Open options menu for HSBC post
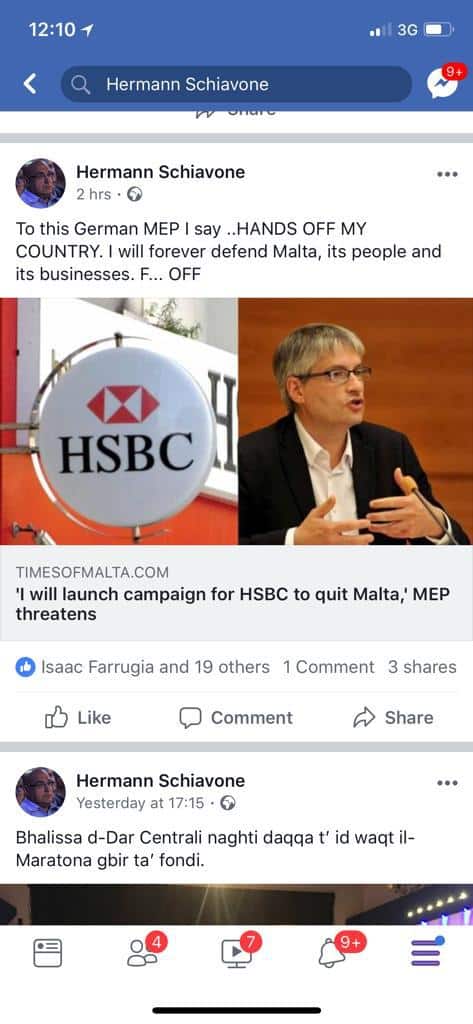 448,174
